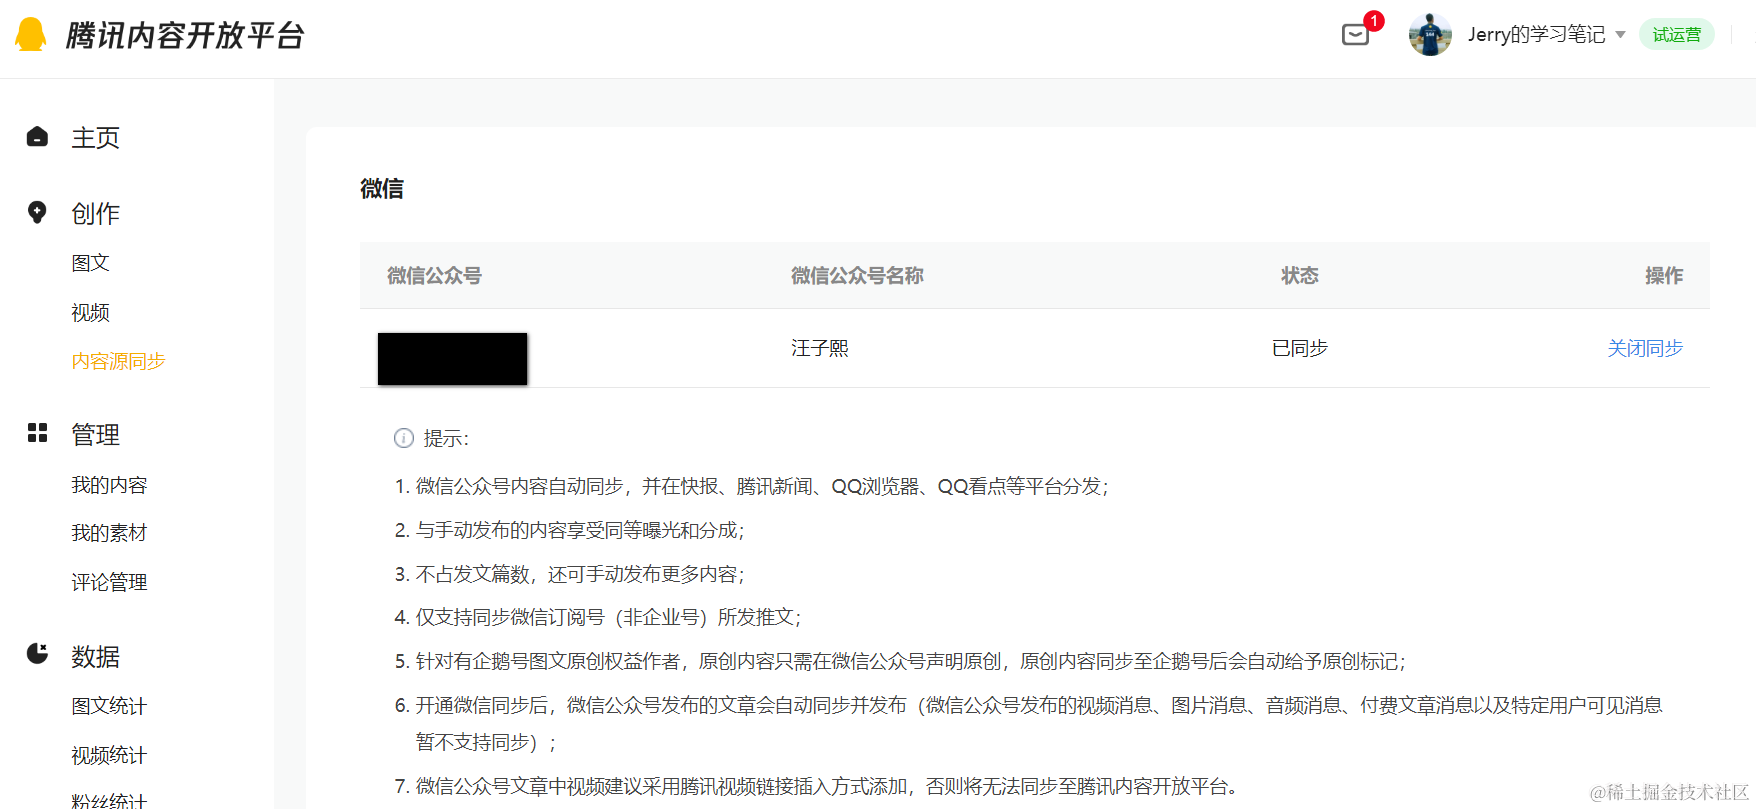This screenshot has height=809, width=1756.
Task: Click the Tencent penguin logo icon
Action: pos(31,34)
